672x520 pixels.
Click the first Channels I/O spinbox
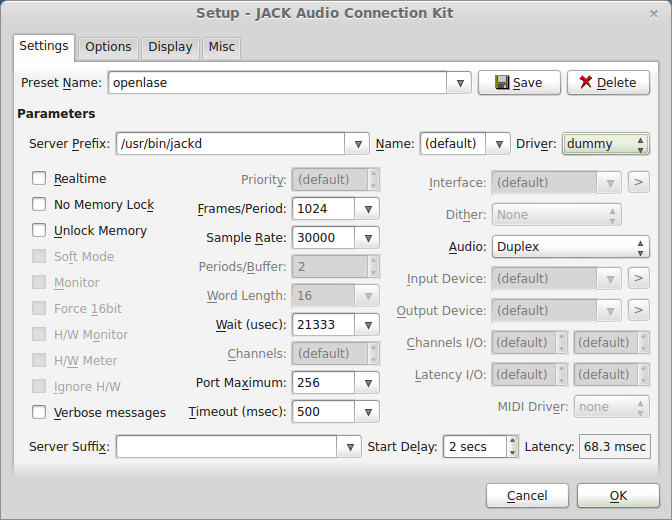[x=530, y=343]
